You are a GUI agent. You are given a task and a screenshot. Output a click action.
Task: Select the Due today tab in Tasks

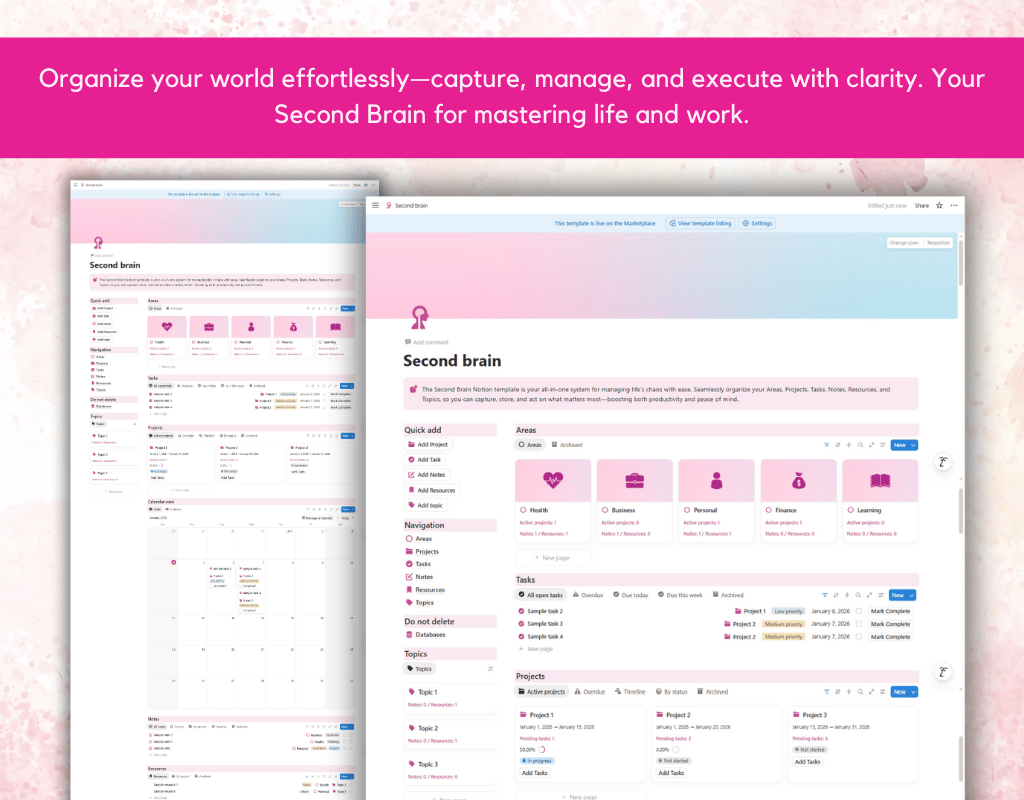click(x=630, y=595)
